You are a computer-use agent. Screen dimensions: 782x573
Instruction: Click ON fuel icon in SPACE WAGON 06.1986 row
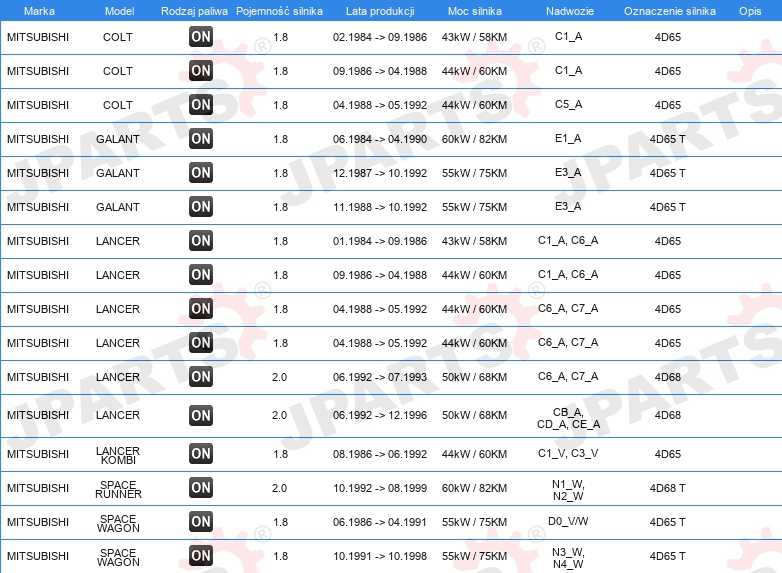pyautogui.click(x=201, y=522)
